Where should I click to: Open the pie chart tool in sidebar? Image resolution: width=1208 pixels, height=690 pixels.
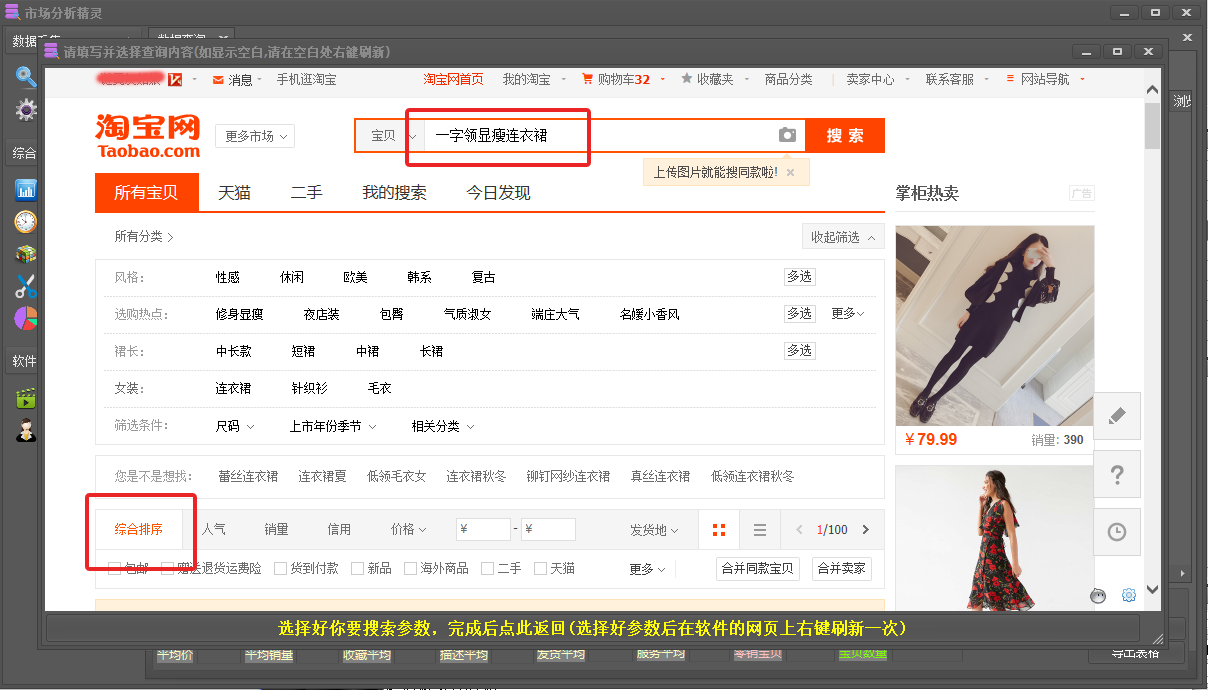(26, 318)
